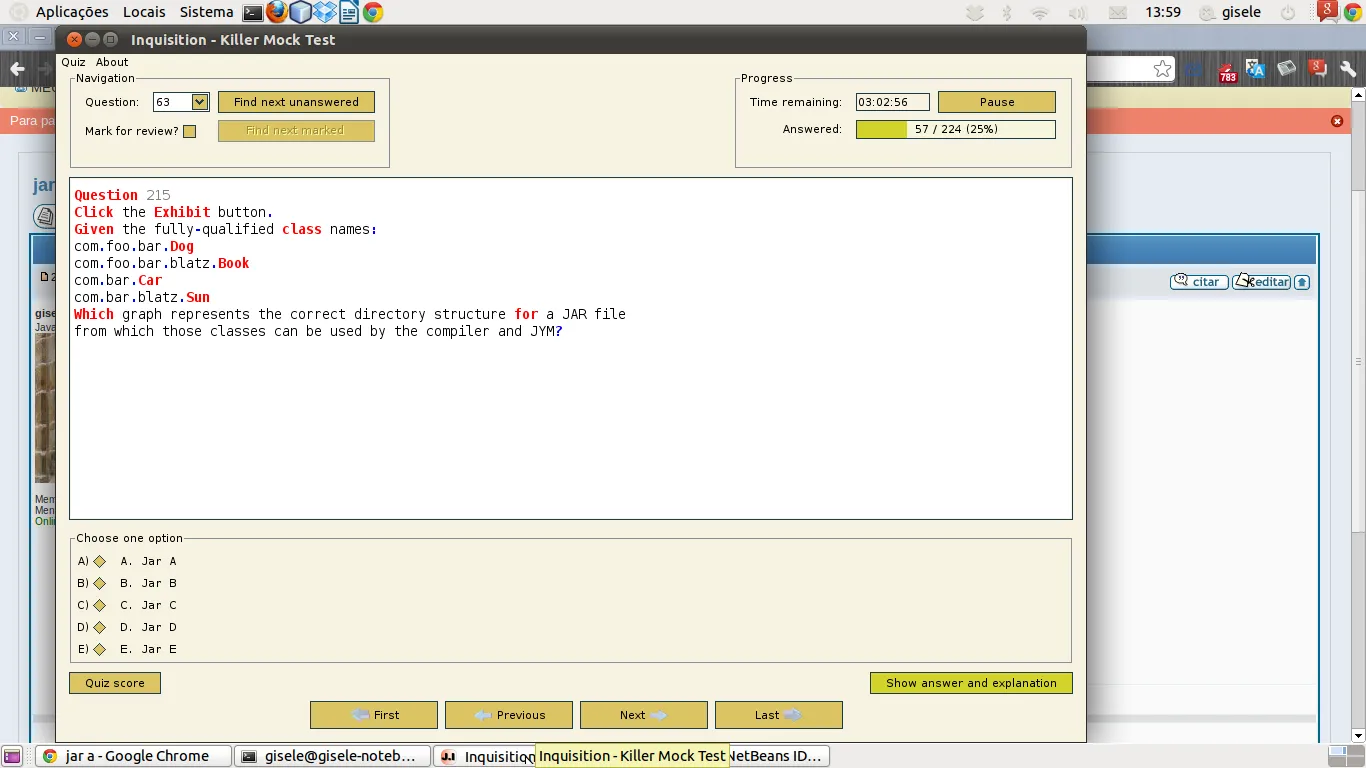The height and width of the screenshot is (768, 1366).
Task: Click the text 'com.foo.bar.blatz.Book'
Action: pos(162,263)
